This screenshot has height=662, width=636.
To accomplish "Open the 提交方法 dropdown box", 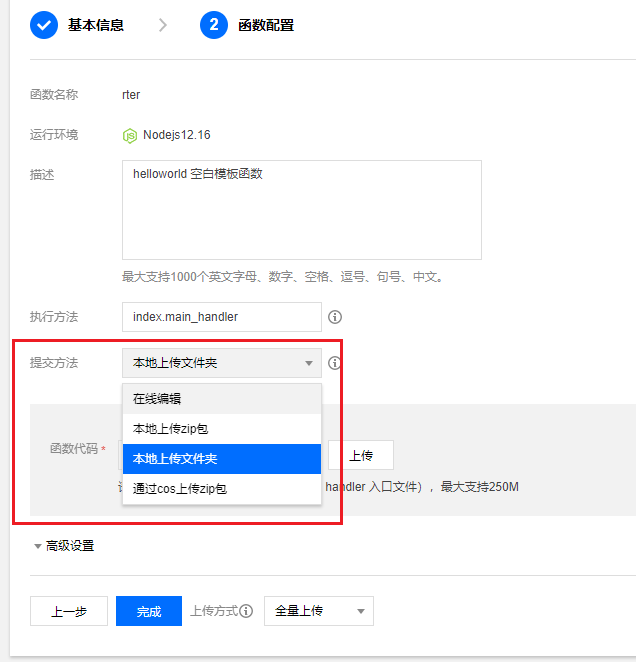I will click(221, 363).
